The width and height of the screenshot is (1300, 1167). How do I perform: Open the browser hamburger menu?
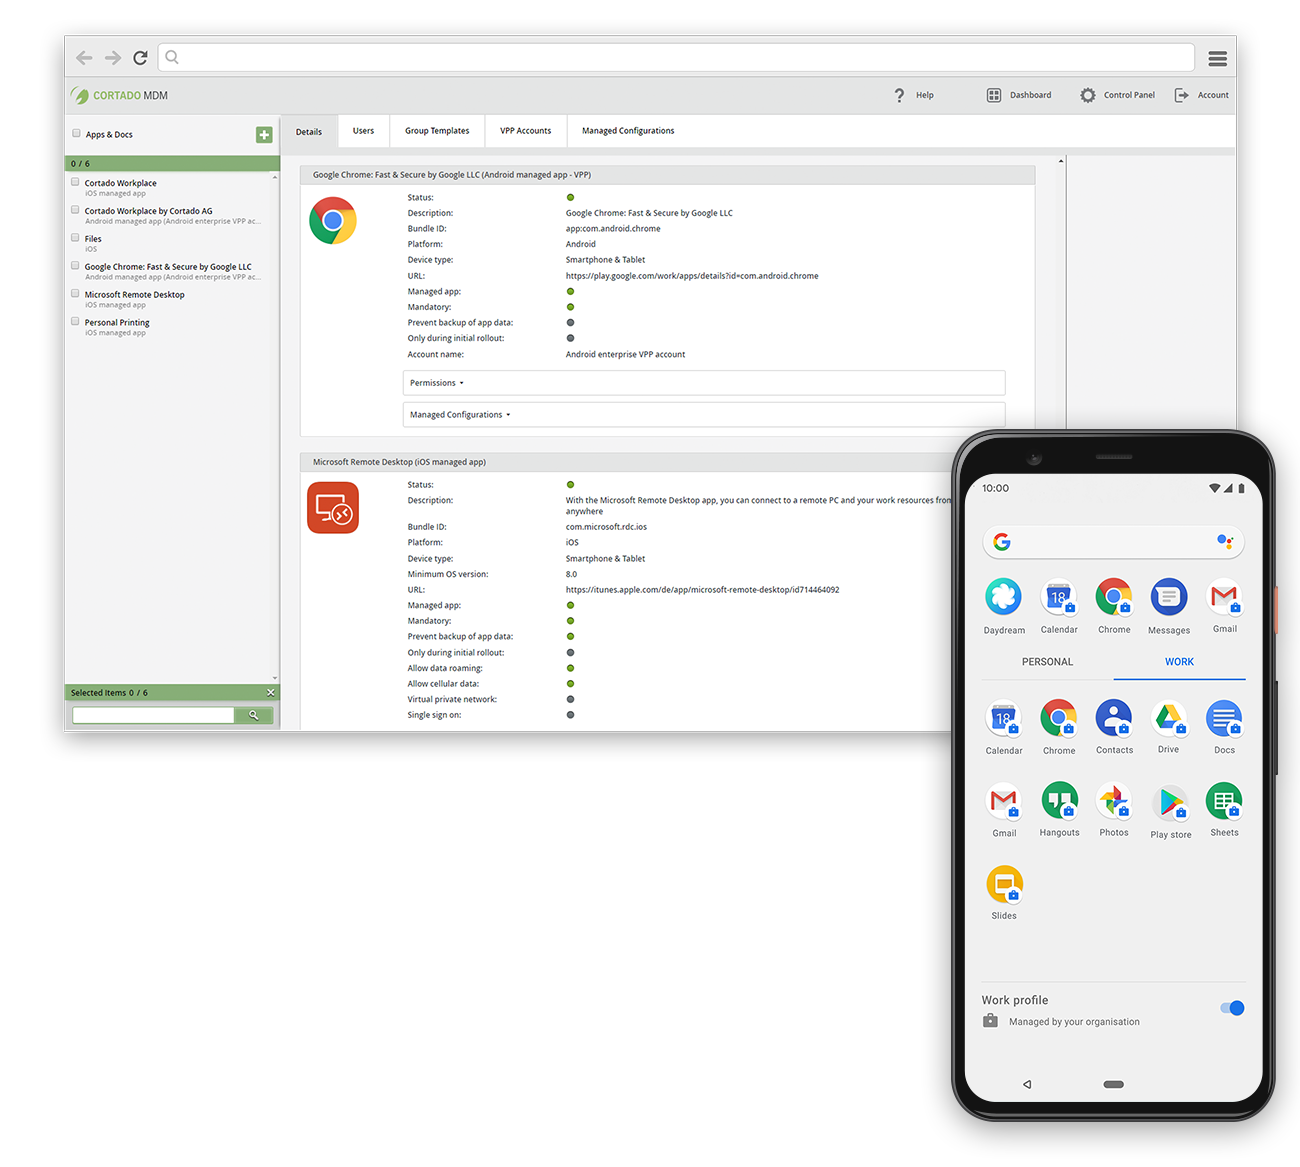click(1217, 58)
